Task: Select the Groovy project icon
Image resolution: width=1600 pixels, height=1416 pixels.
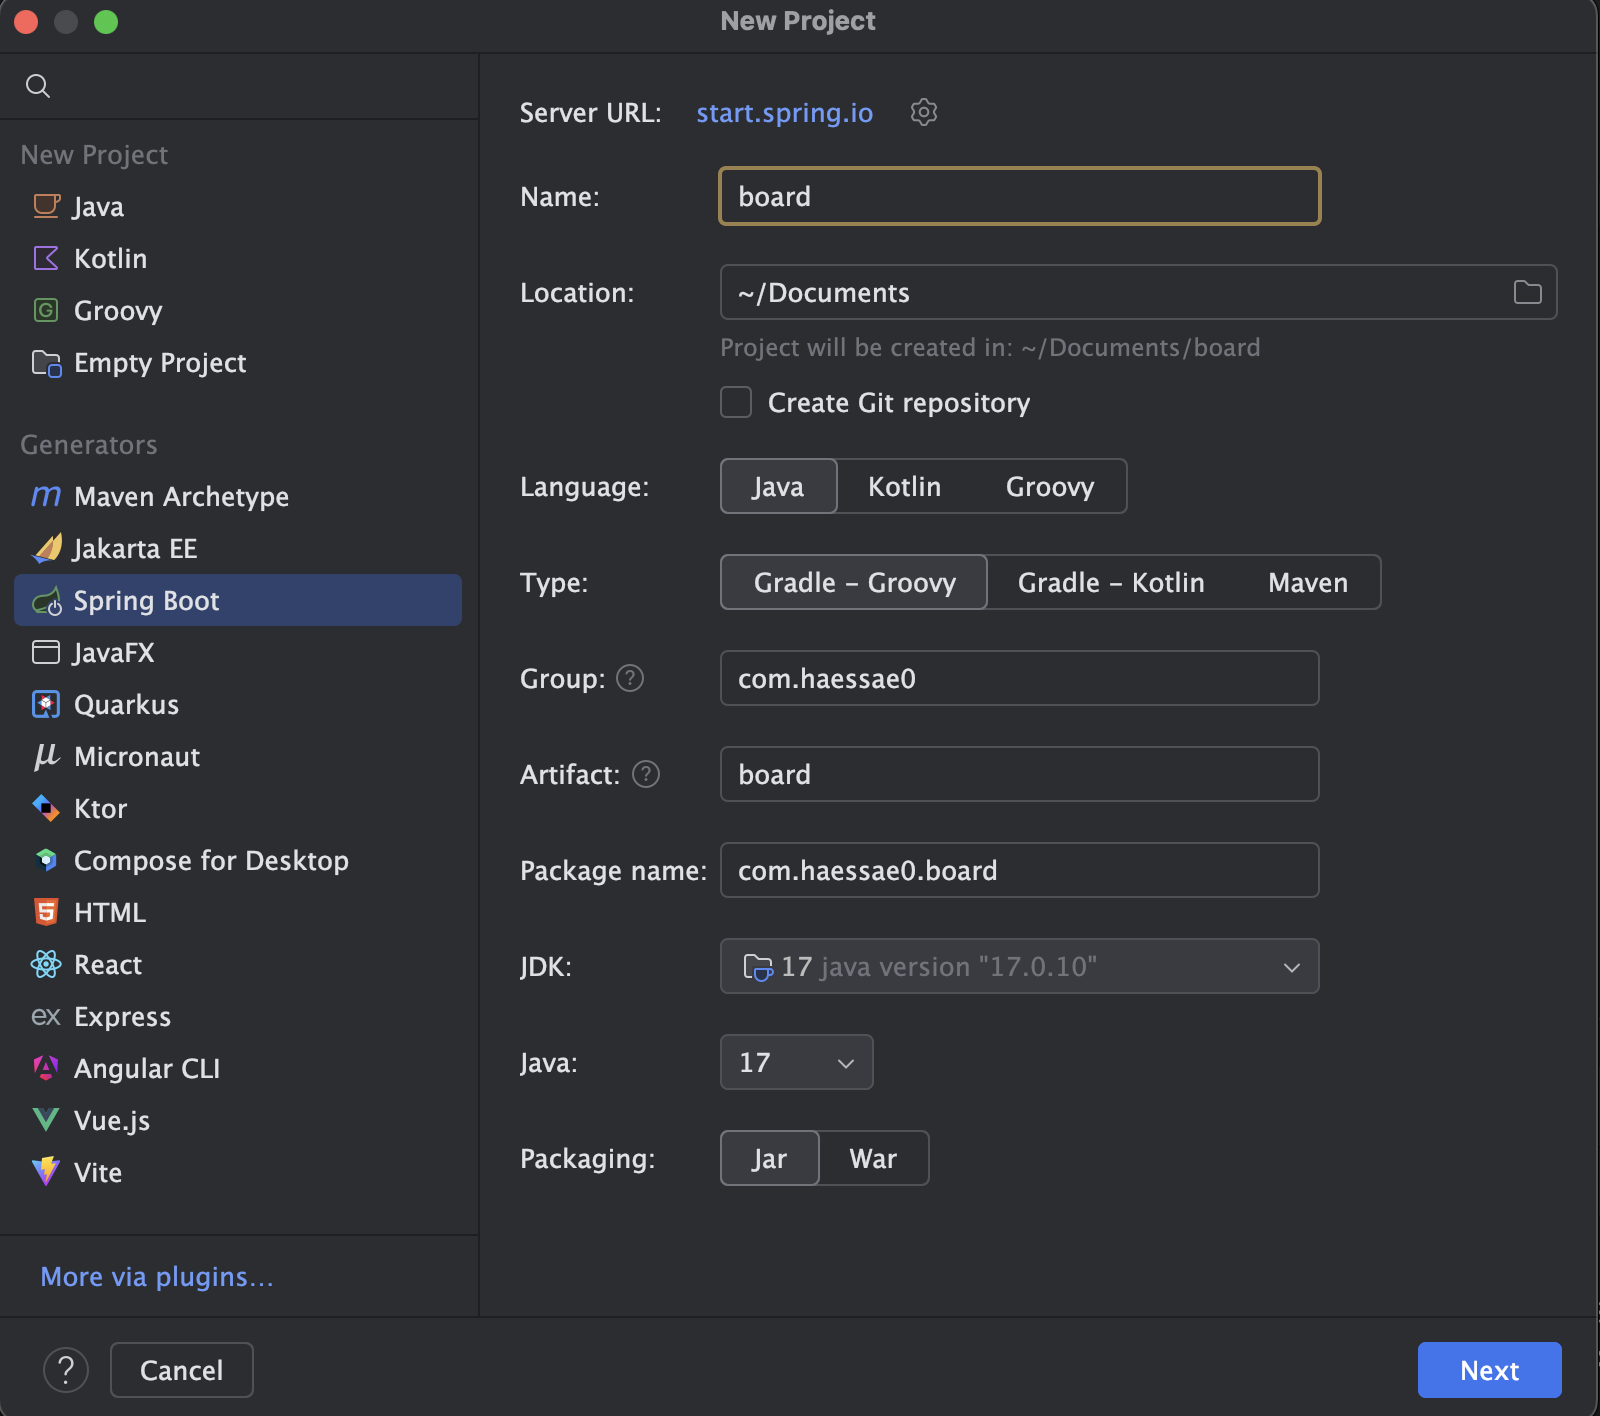Action: [46, 310]
